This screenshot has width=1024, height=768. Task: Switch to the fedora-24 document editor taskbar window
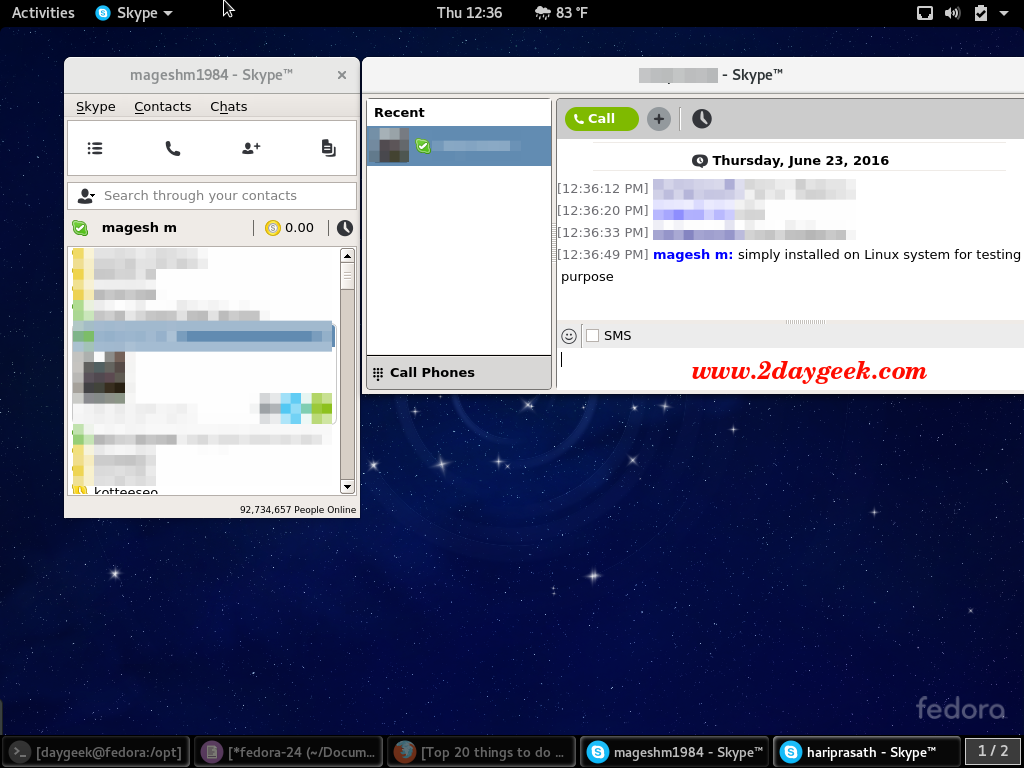pos(289,752)
